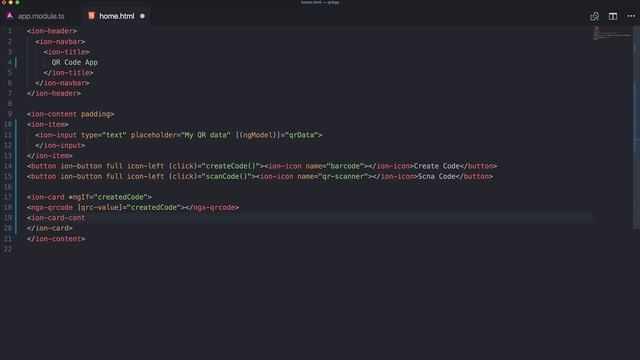Click line number 19 in the gutter
The height and width of the screenshot is (360, 640).
(x=8, y=218)
